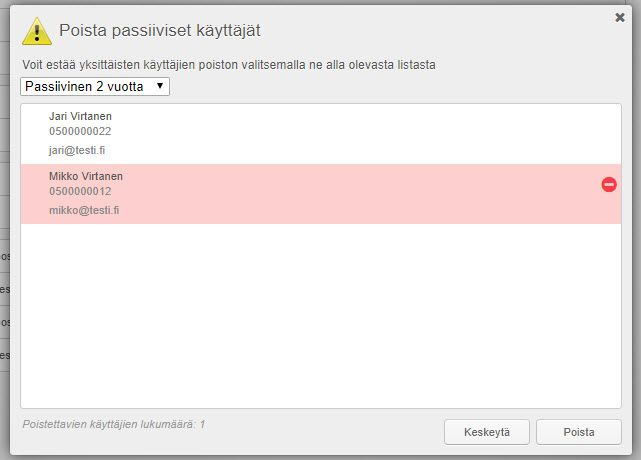
Task: Select the Jari Virtanen user row
Action: tap(321, 134)
